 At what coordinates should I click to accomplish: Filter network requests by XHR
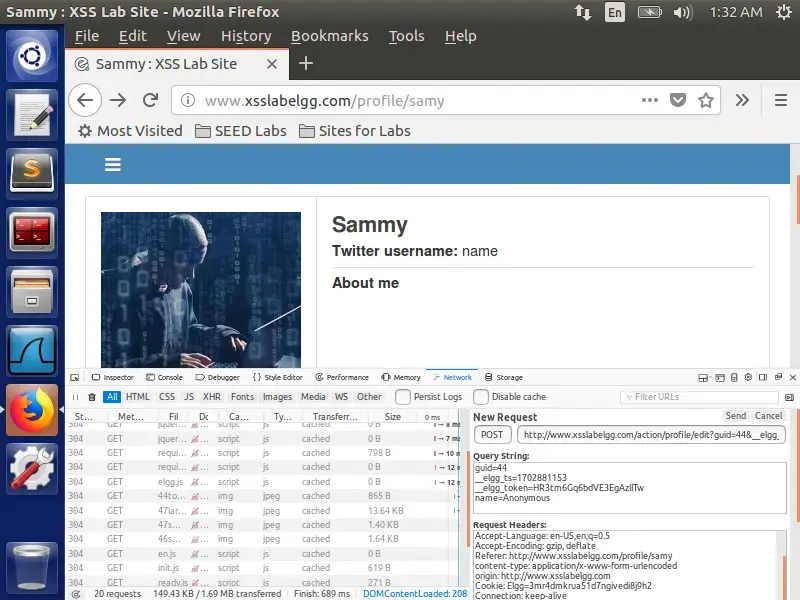[x=212, y=397]
